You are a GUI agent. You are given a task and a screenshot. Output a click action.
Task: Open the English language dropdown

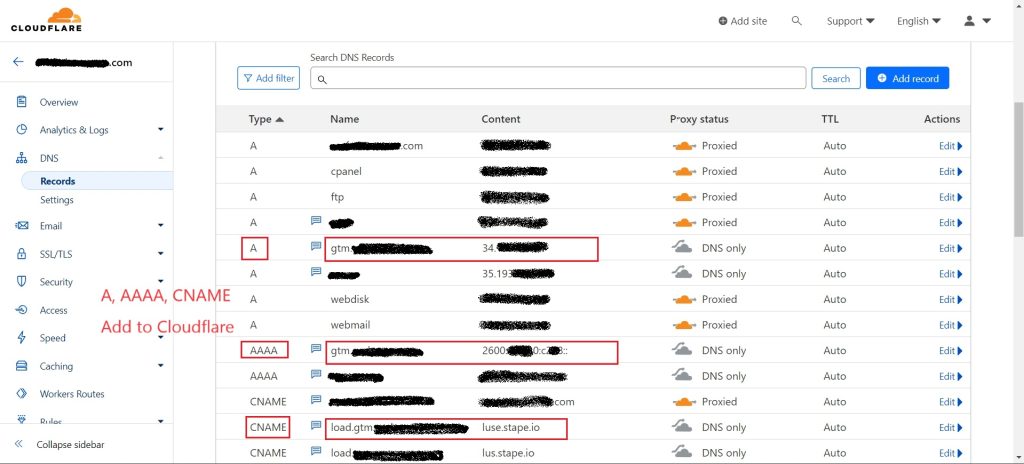919,21
